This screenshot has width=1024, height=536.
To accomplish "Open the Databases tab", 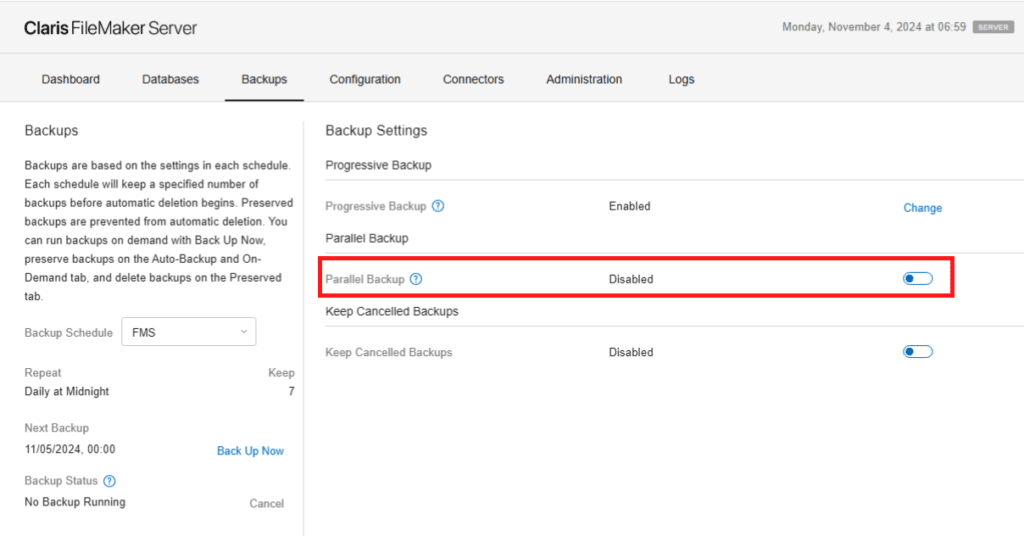I will [170, 79].
